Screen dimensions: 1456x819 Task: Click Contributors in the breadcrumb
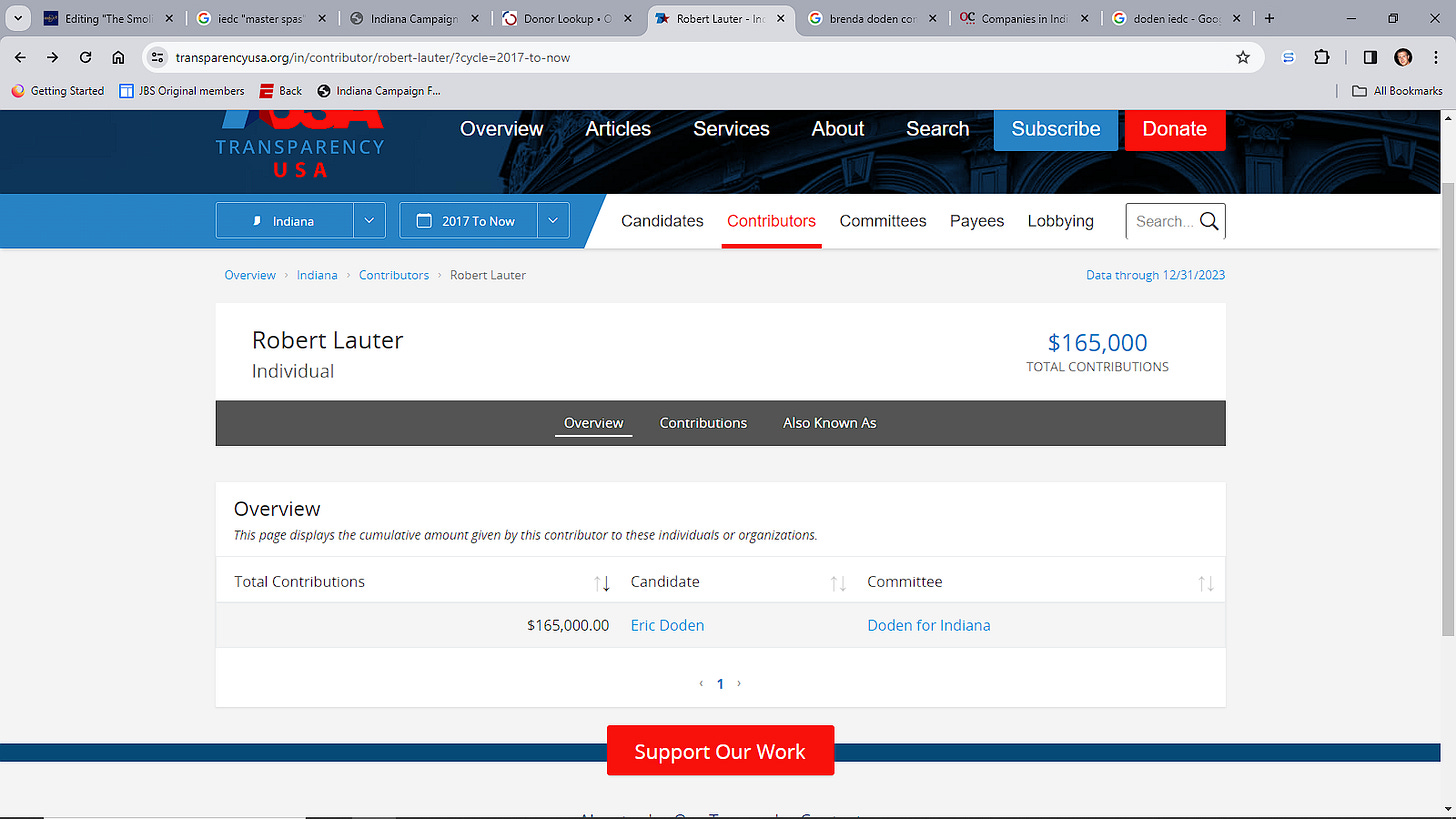(394, 275)
